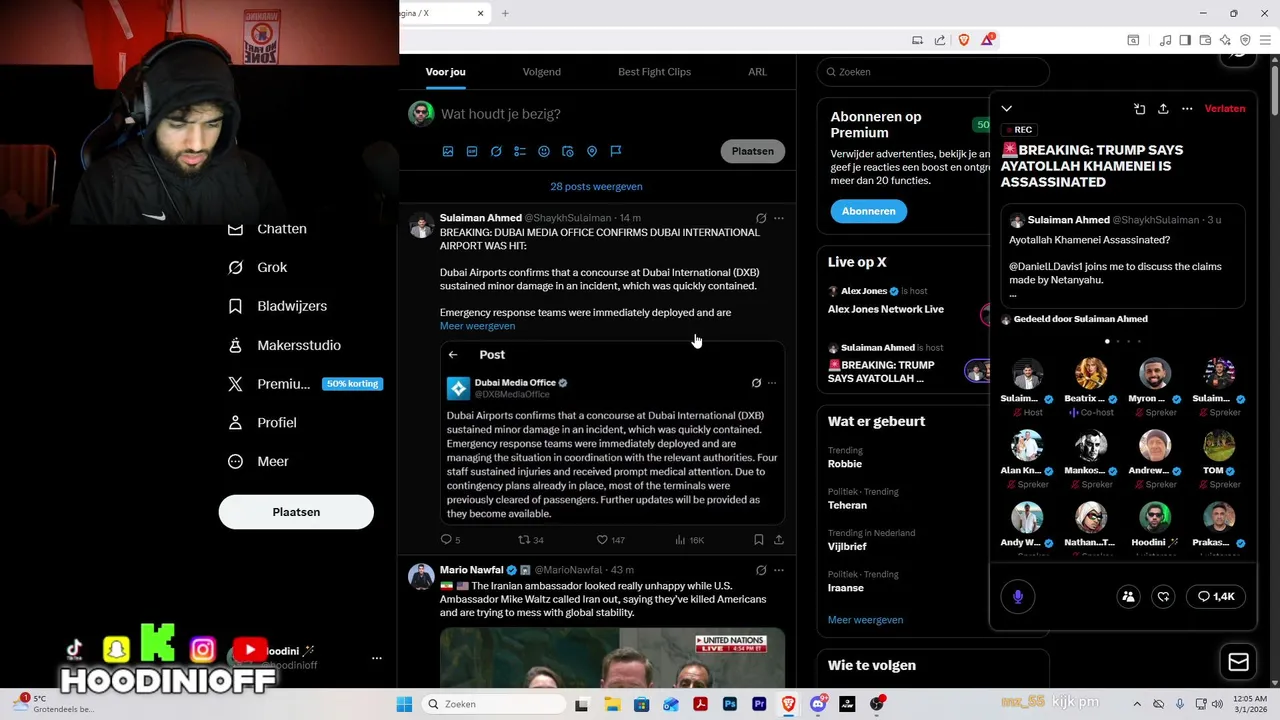Bookmark Sulaiman Ahmed's Dubai airport post
The height and width of the screenshot is (720, 1280).
759,540
